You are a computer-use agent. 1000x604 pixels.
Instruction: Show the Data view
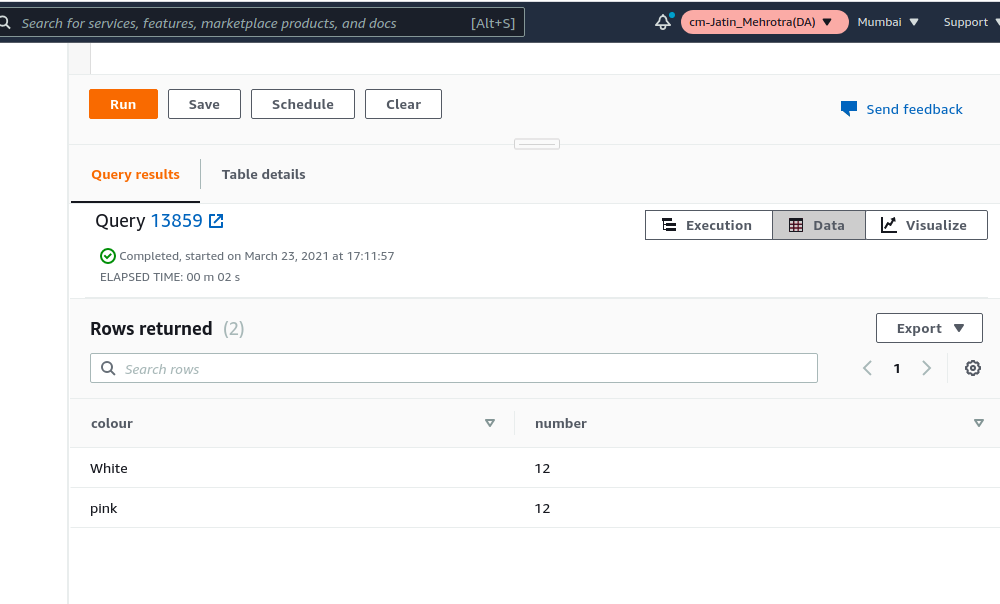pyautogui.click(x=818, y=225)
